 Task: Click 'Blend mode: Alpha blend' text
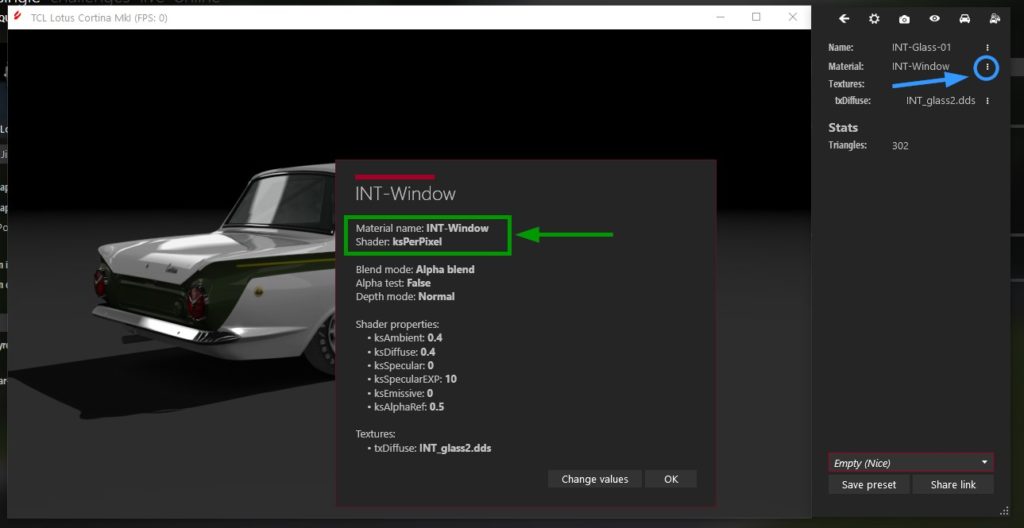pos(415,269)
